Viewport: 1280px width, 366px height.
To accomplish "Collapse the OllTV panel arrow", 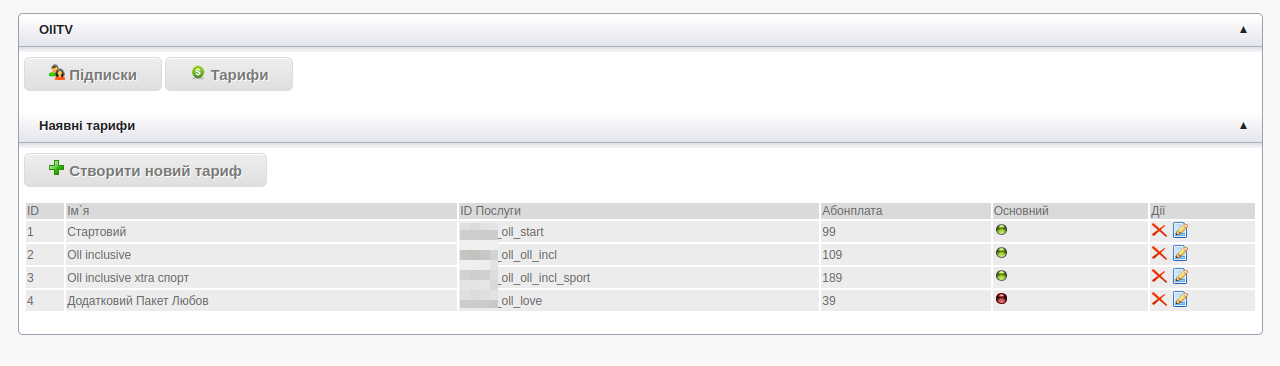I will [1243, 30].
